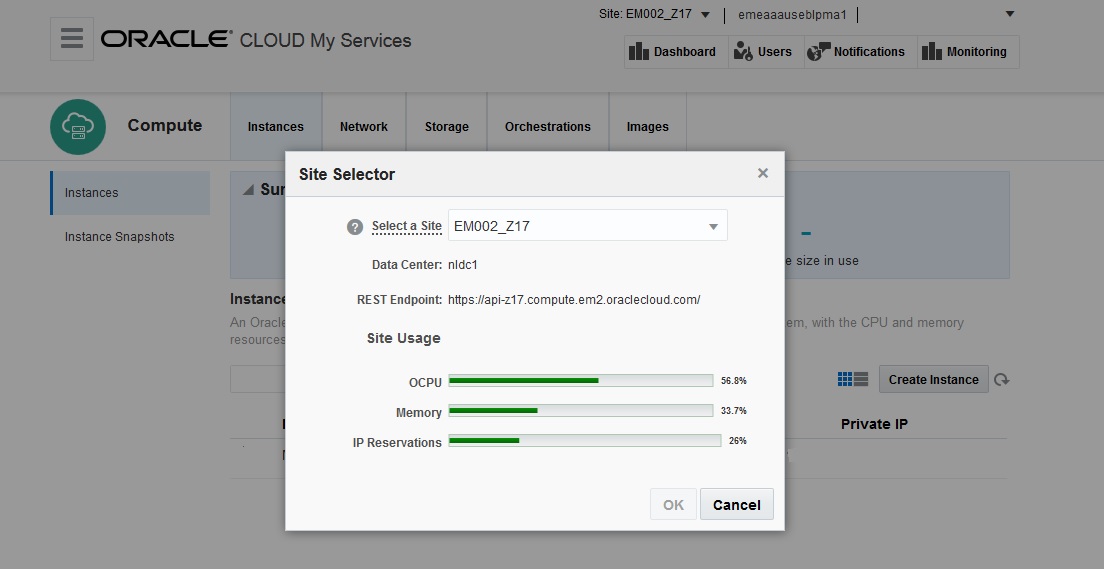Expand the Select a Site combo box
The width and height of the screenshot is (1104, 569).
click(713, 226)
